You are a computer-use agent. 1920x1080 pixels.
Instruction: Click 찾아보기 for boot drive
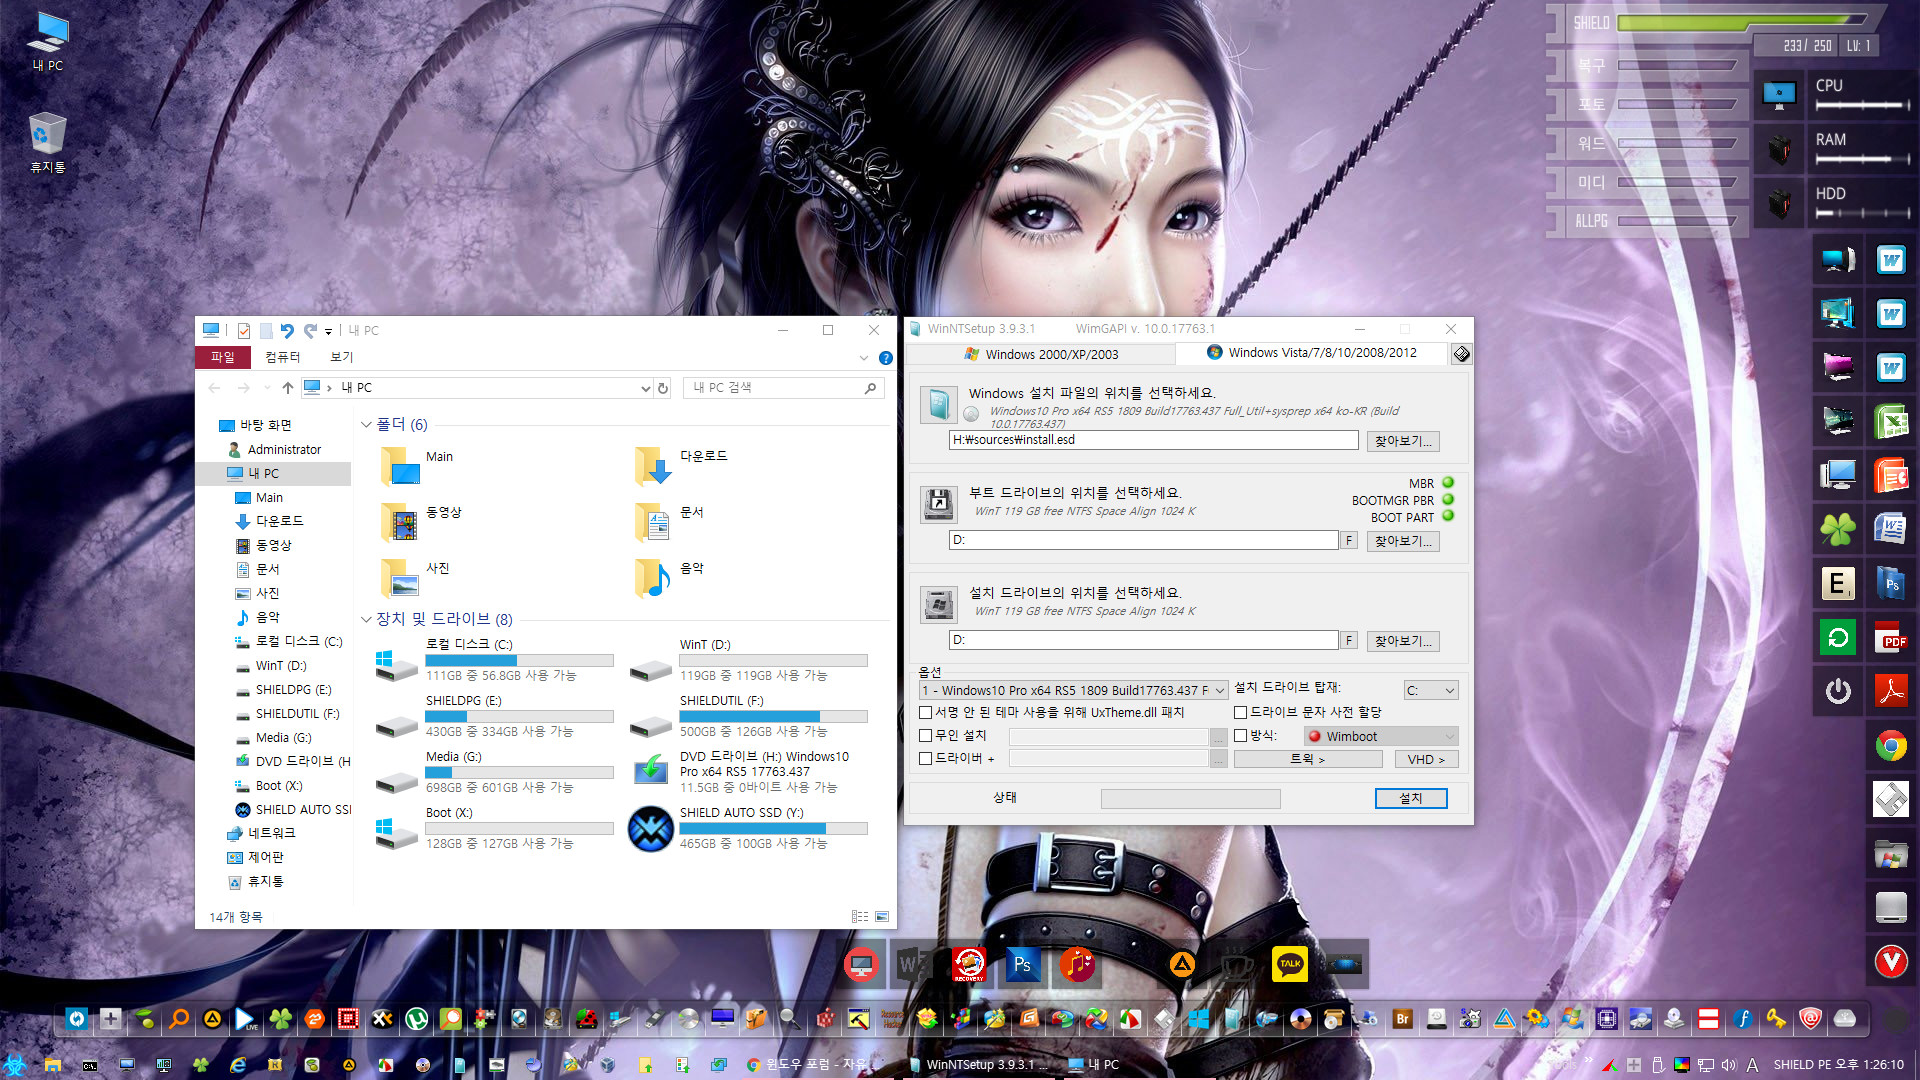tap(1403, 541)
